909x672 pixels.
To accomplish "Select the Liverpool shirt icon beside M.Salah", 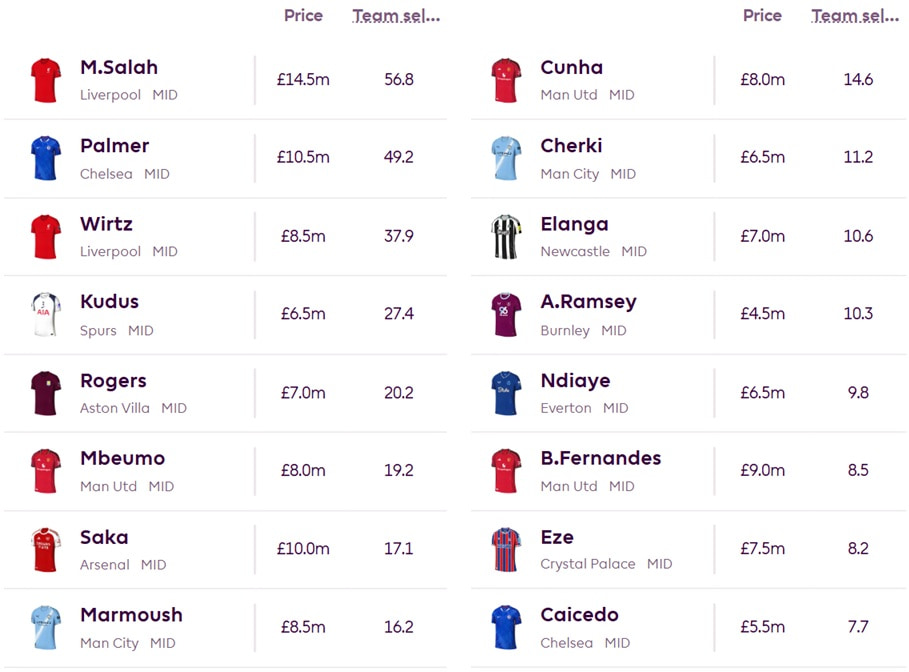I will [x=44, y=79].
